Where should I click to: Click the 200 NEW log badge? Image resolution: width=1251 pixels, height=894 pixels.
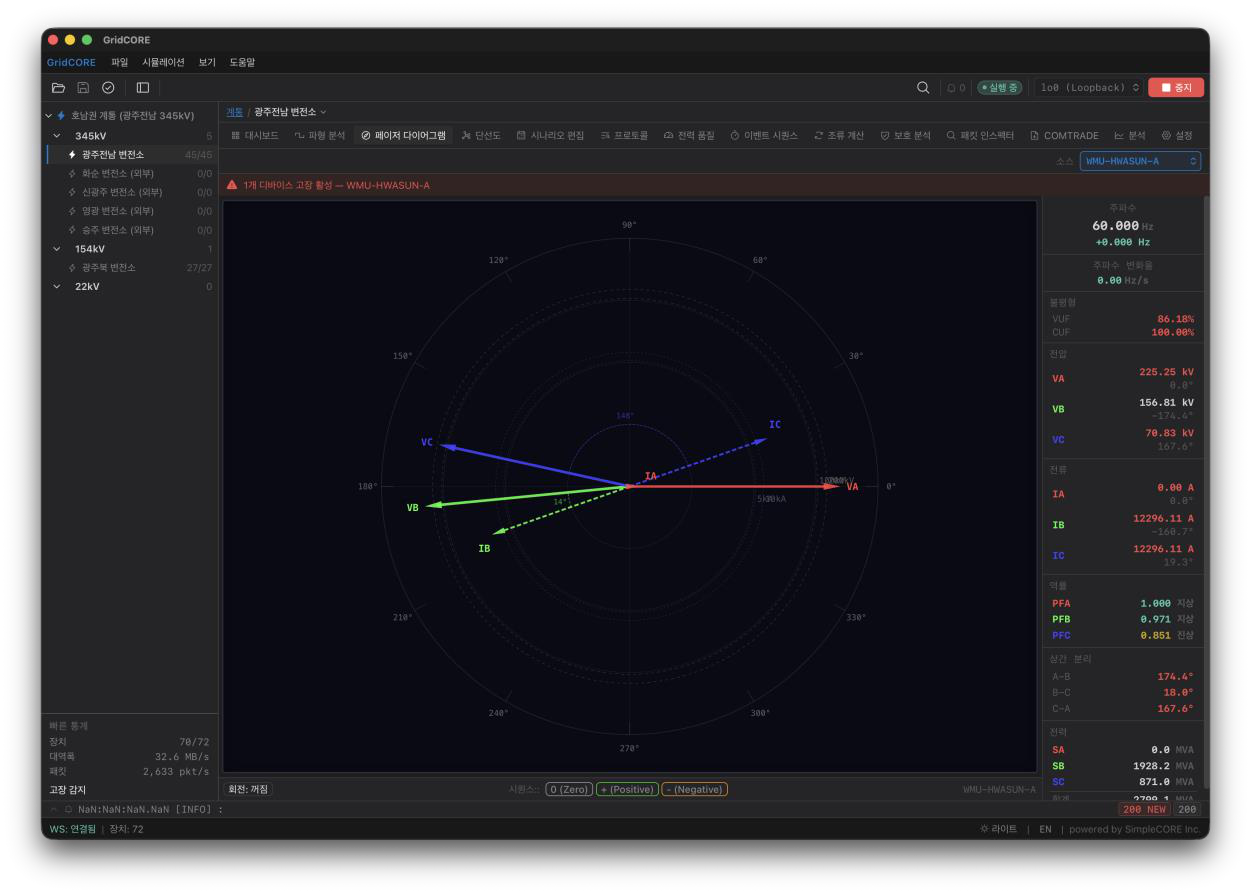(1145, 809)
